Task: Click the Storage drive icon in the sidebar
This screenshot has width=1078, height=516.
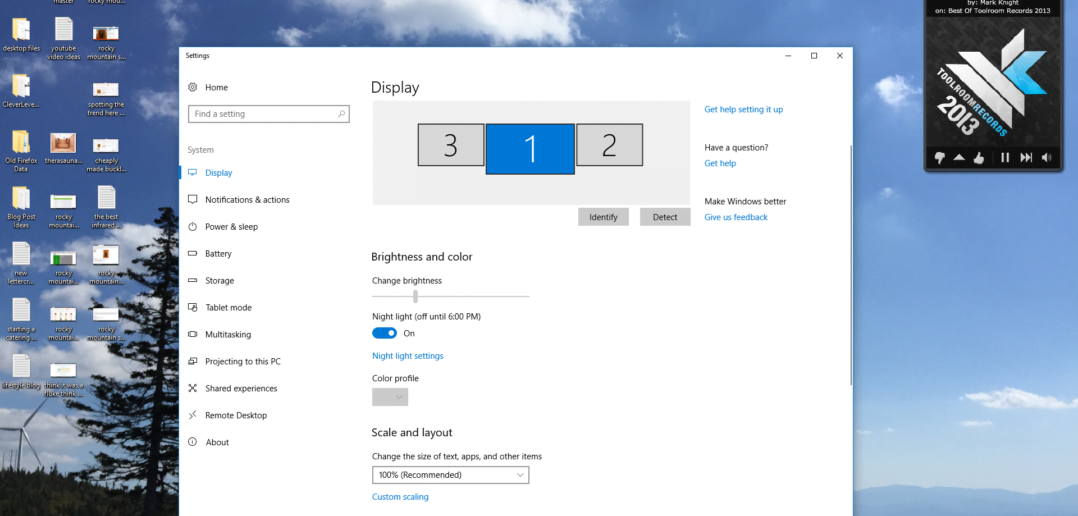Action: point(192,280)
